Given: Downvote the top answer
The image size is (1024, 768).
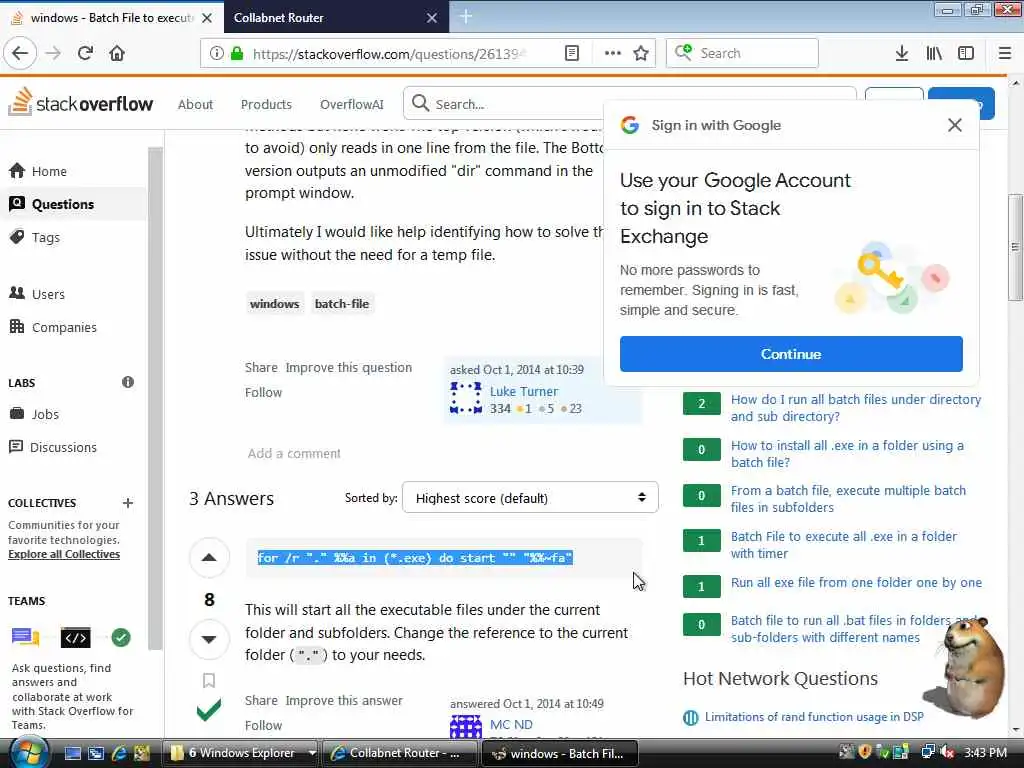Looking at the screenshot, I should click(x=209, y=639).
